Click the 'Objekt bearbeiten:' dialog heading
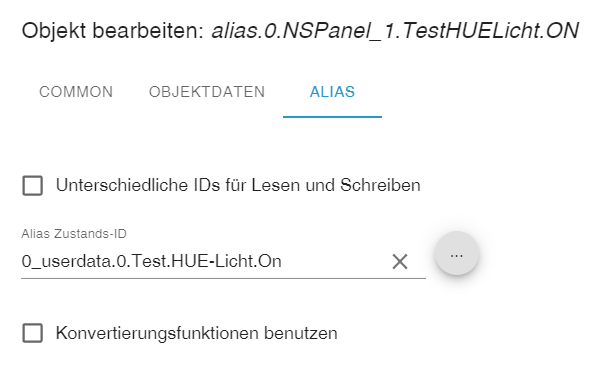Image resolution: width=599 pixels, height=390 pixels. pos(113,31)
